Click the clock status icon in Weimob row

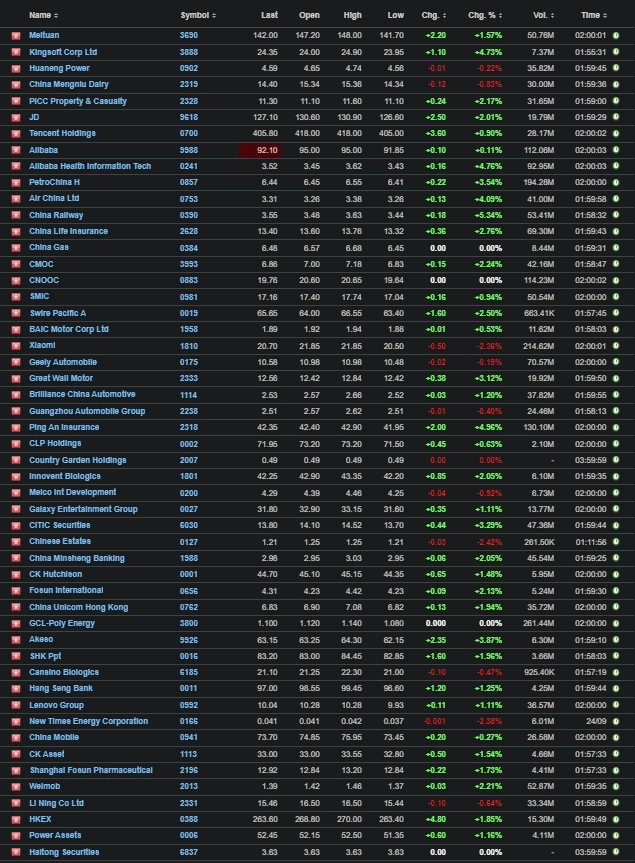click(x=616, y=786)
